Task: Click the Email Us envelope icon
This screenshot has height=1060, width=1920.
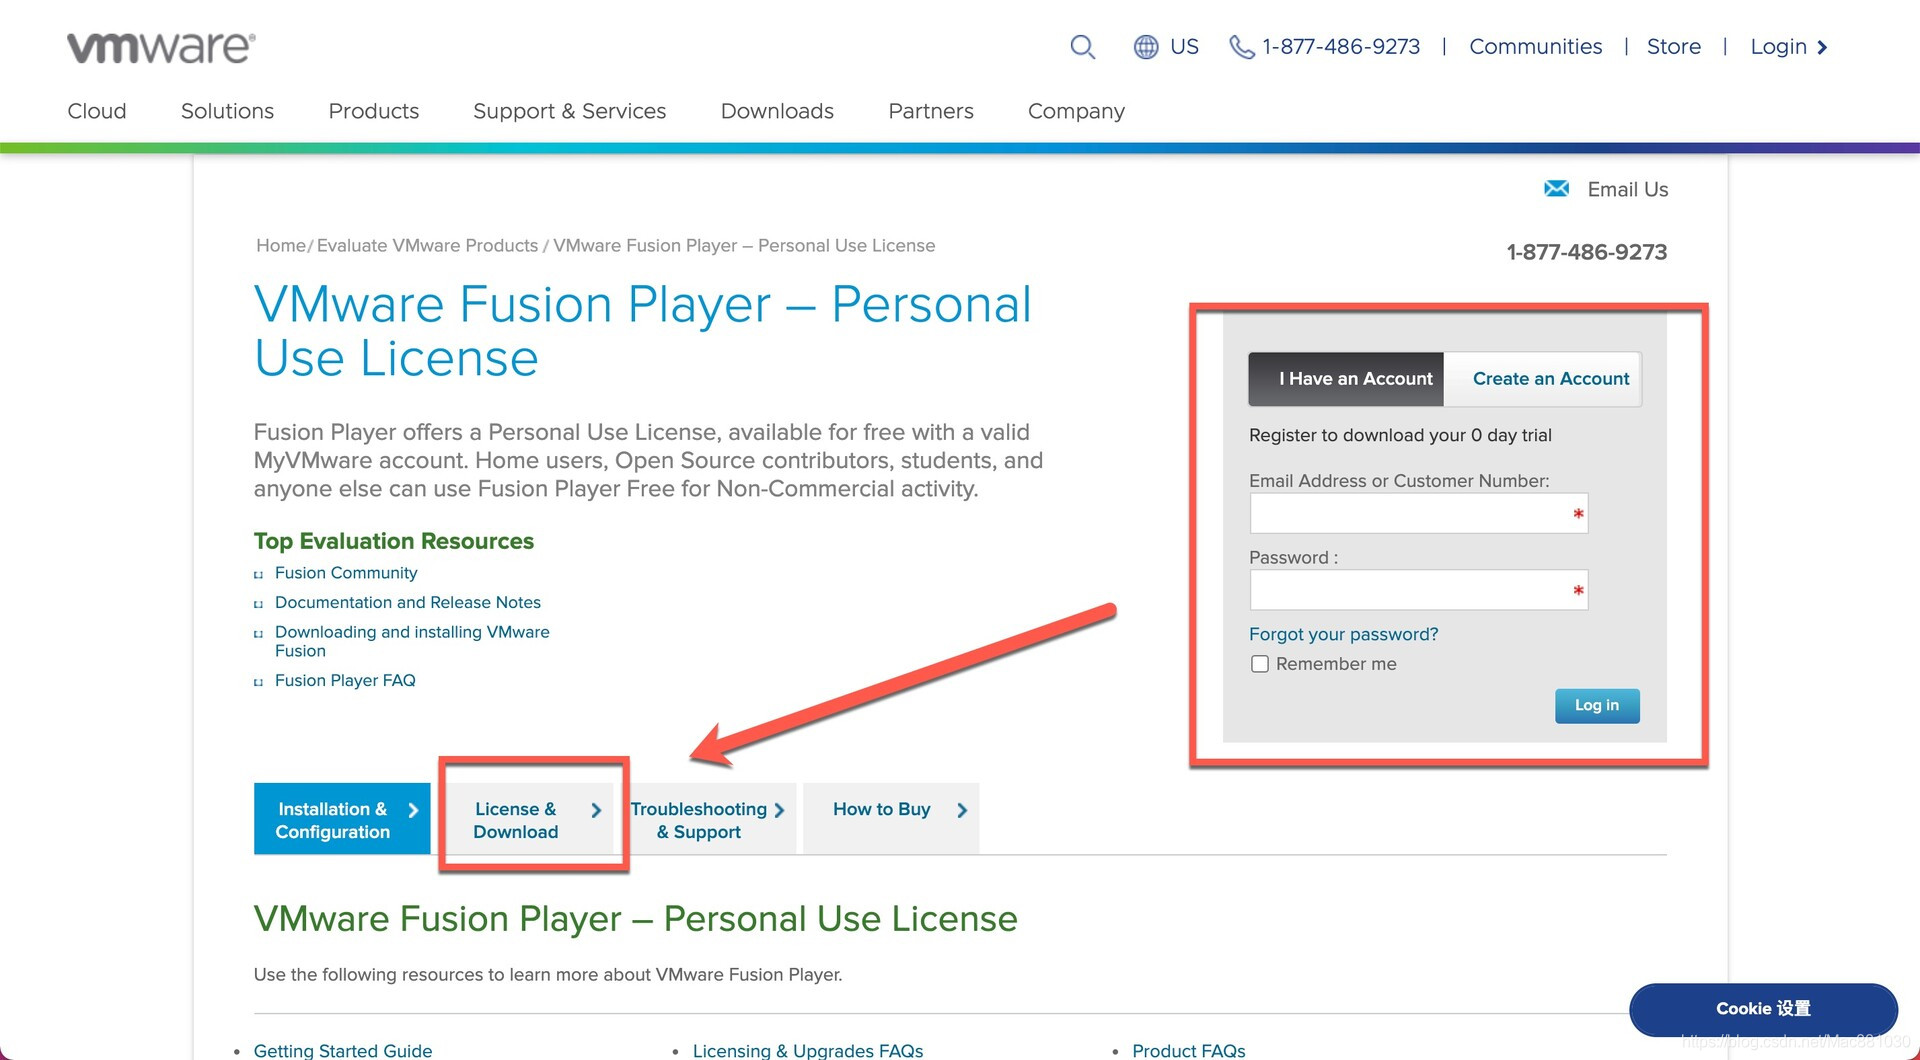Action: click(x=1556, y=189)
